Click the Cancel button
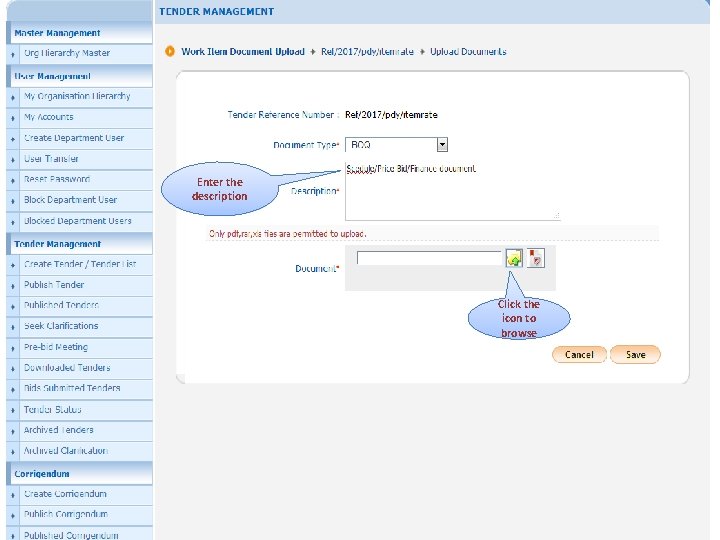 579,354
